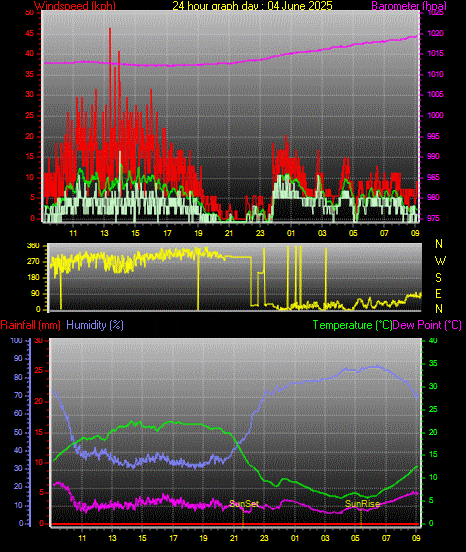This screenshot has width=466, height=552.
Task: Click the N compass label at top
Action: pos(439,244)
